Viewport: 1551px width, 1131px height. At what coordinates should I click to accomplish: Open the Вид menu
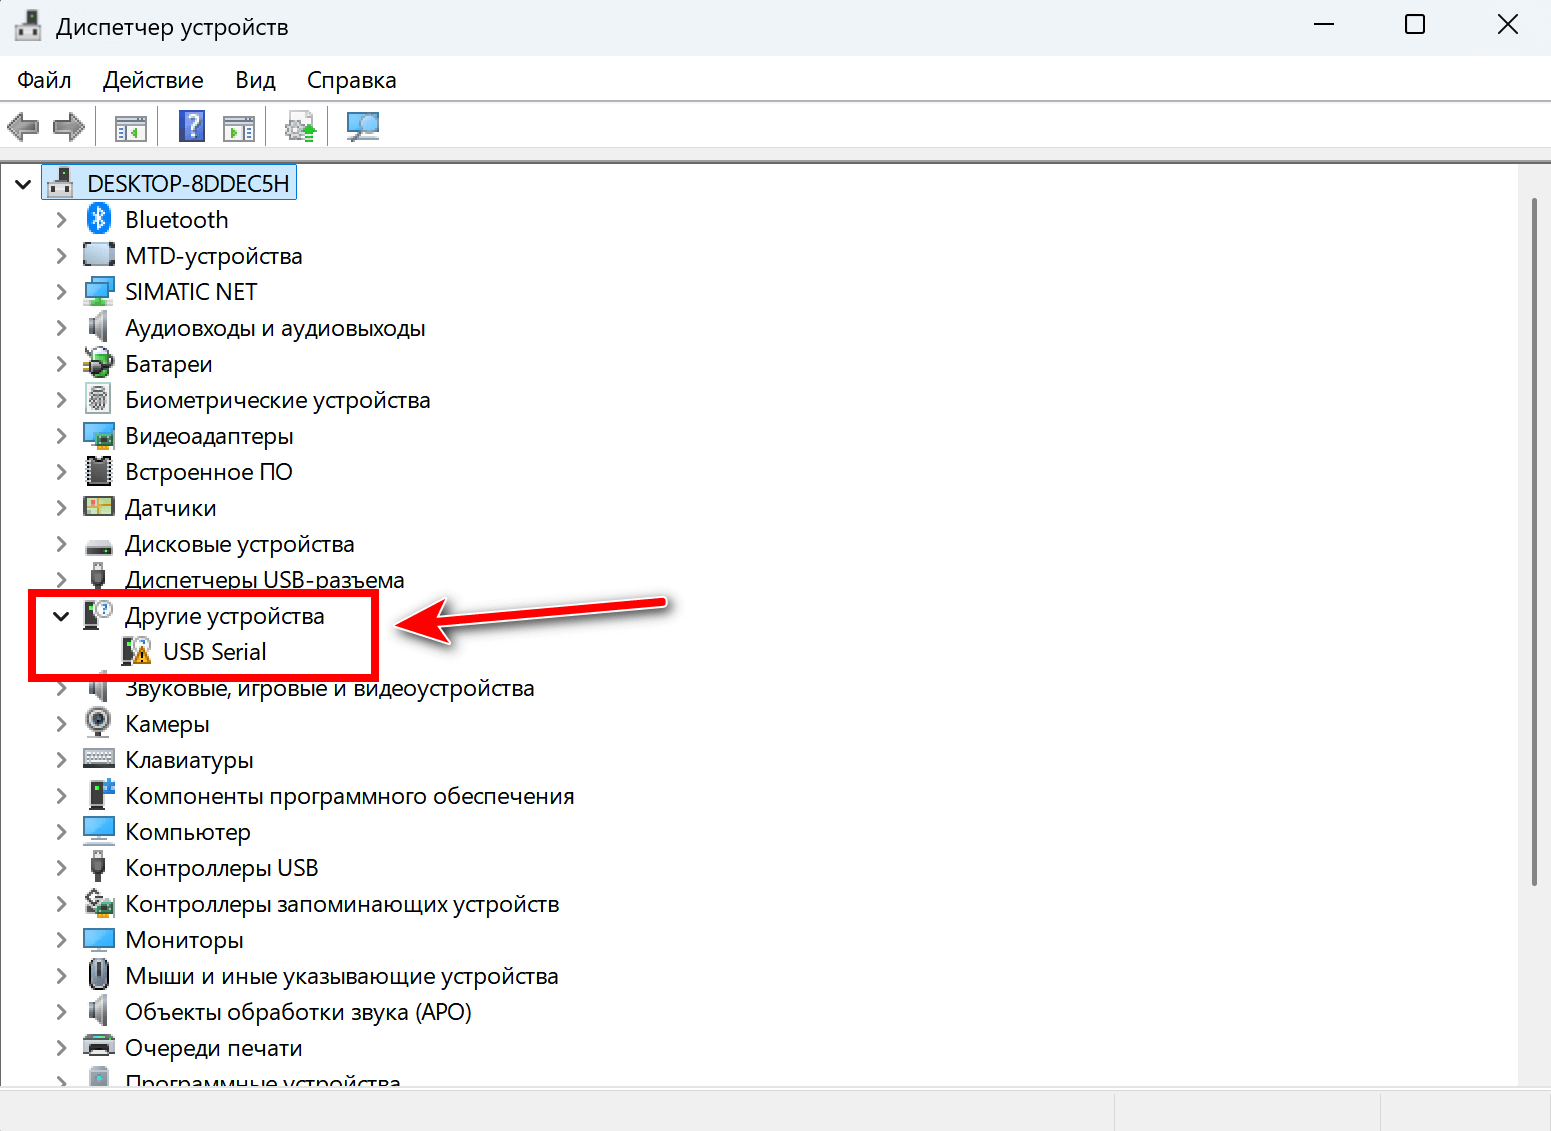[x=254, y=79]
